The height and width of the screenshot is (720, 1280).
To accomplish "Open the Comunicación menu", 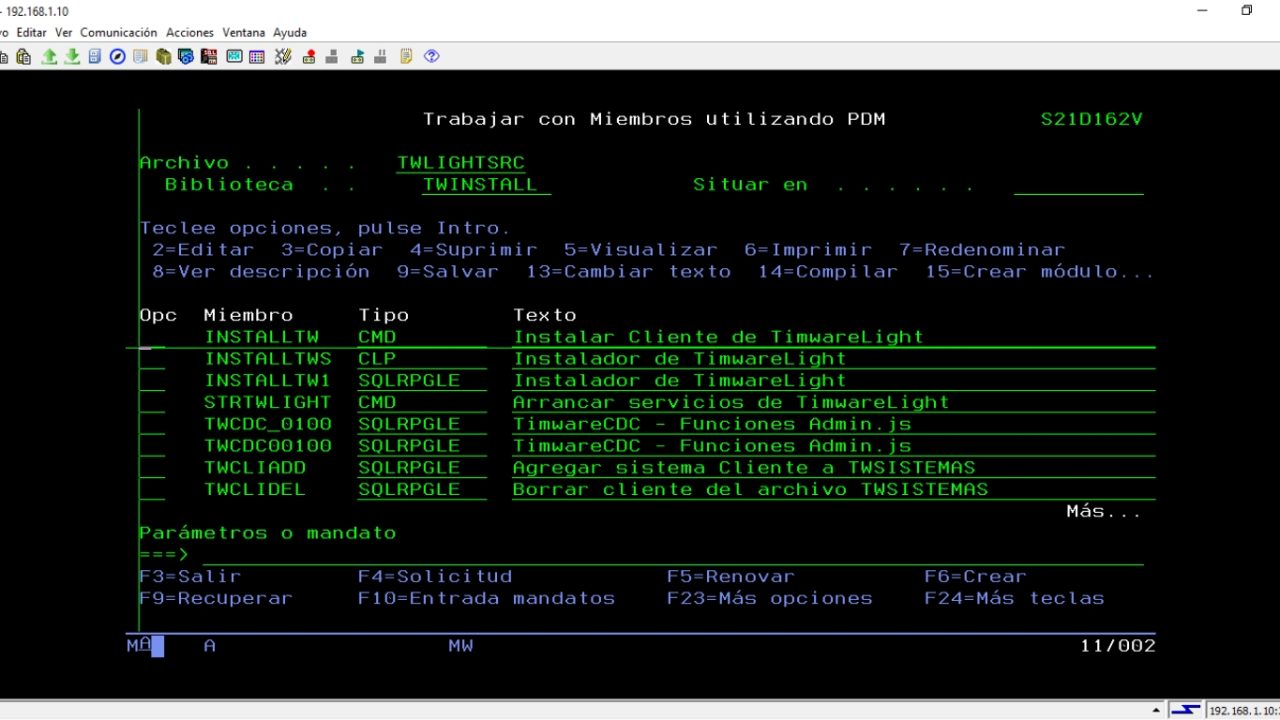I will coord(119,32).
